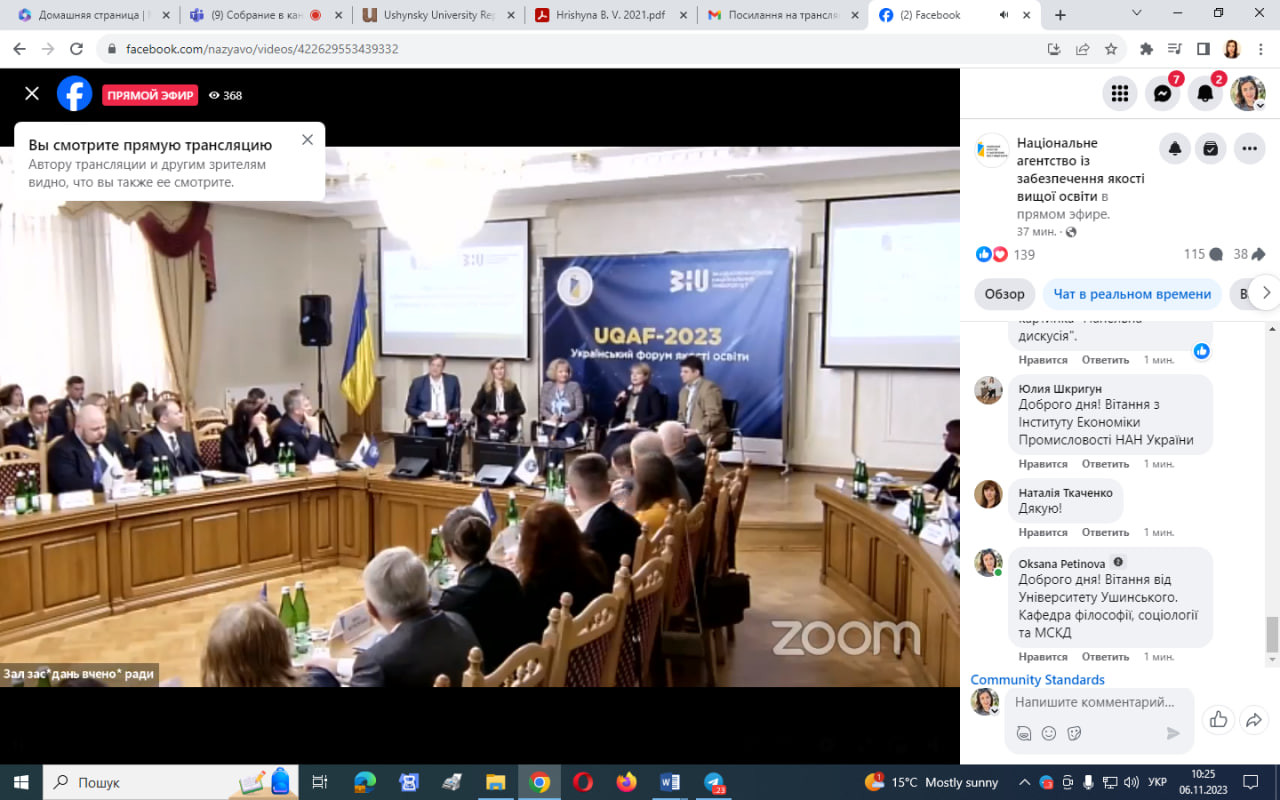Send the comment with the arrow icon

point(1173,733)
